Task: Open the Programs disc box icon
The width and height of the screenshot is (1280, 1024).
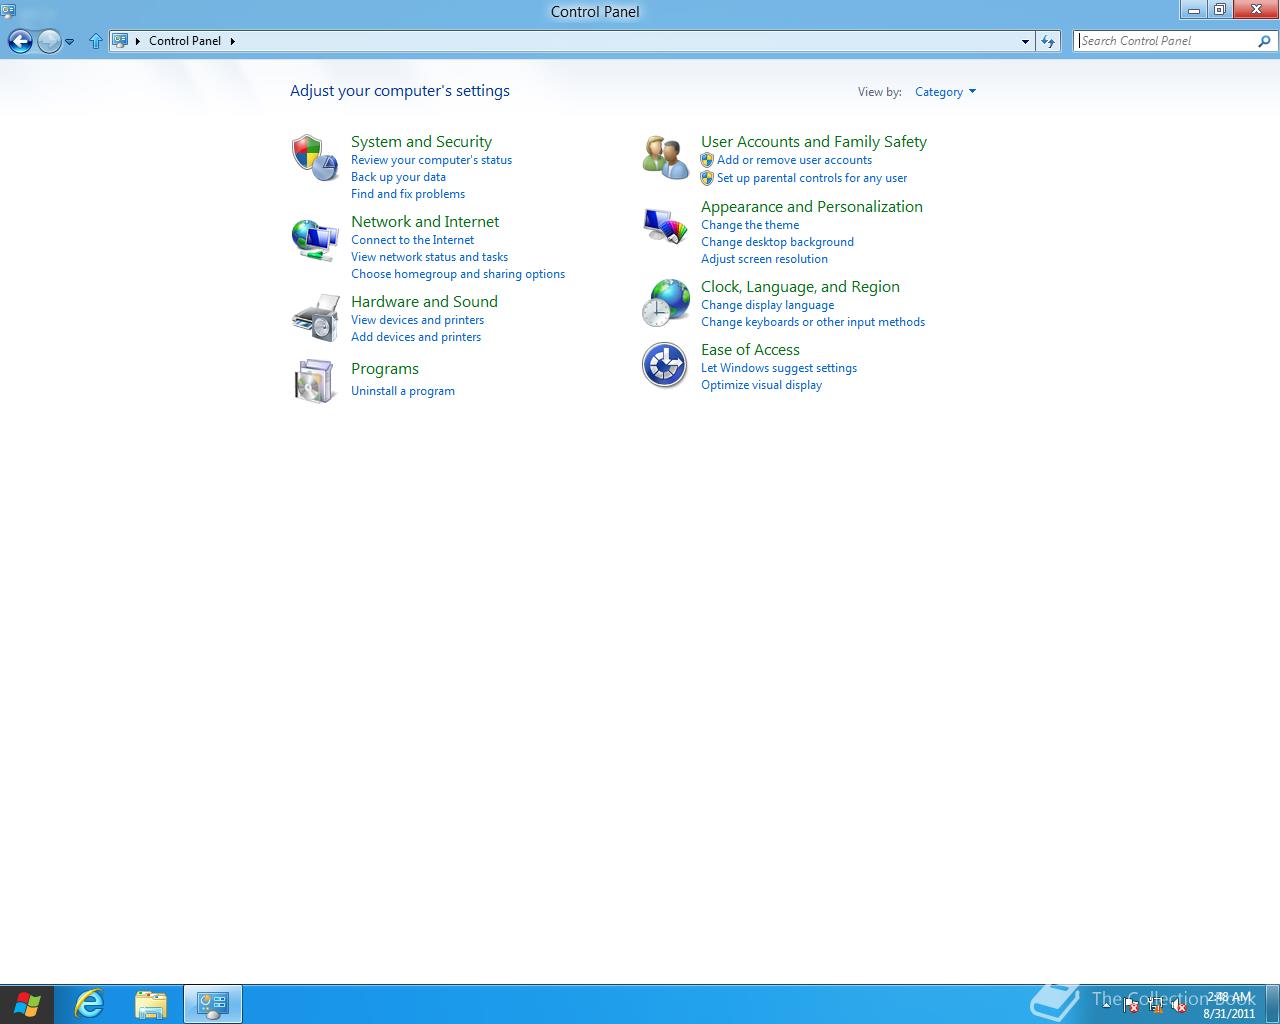Action: tap(315, 381)
